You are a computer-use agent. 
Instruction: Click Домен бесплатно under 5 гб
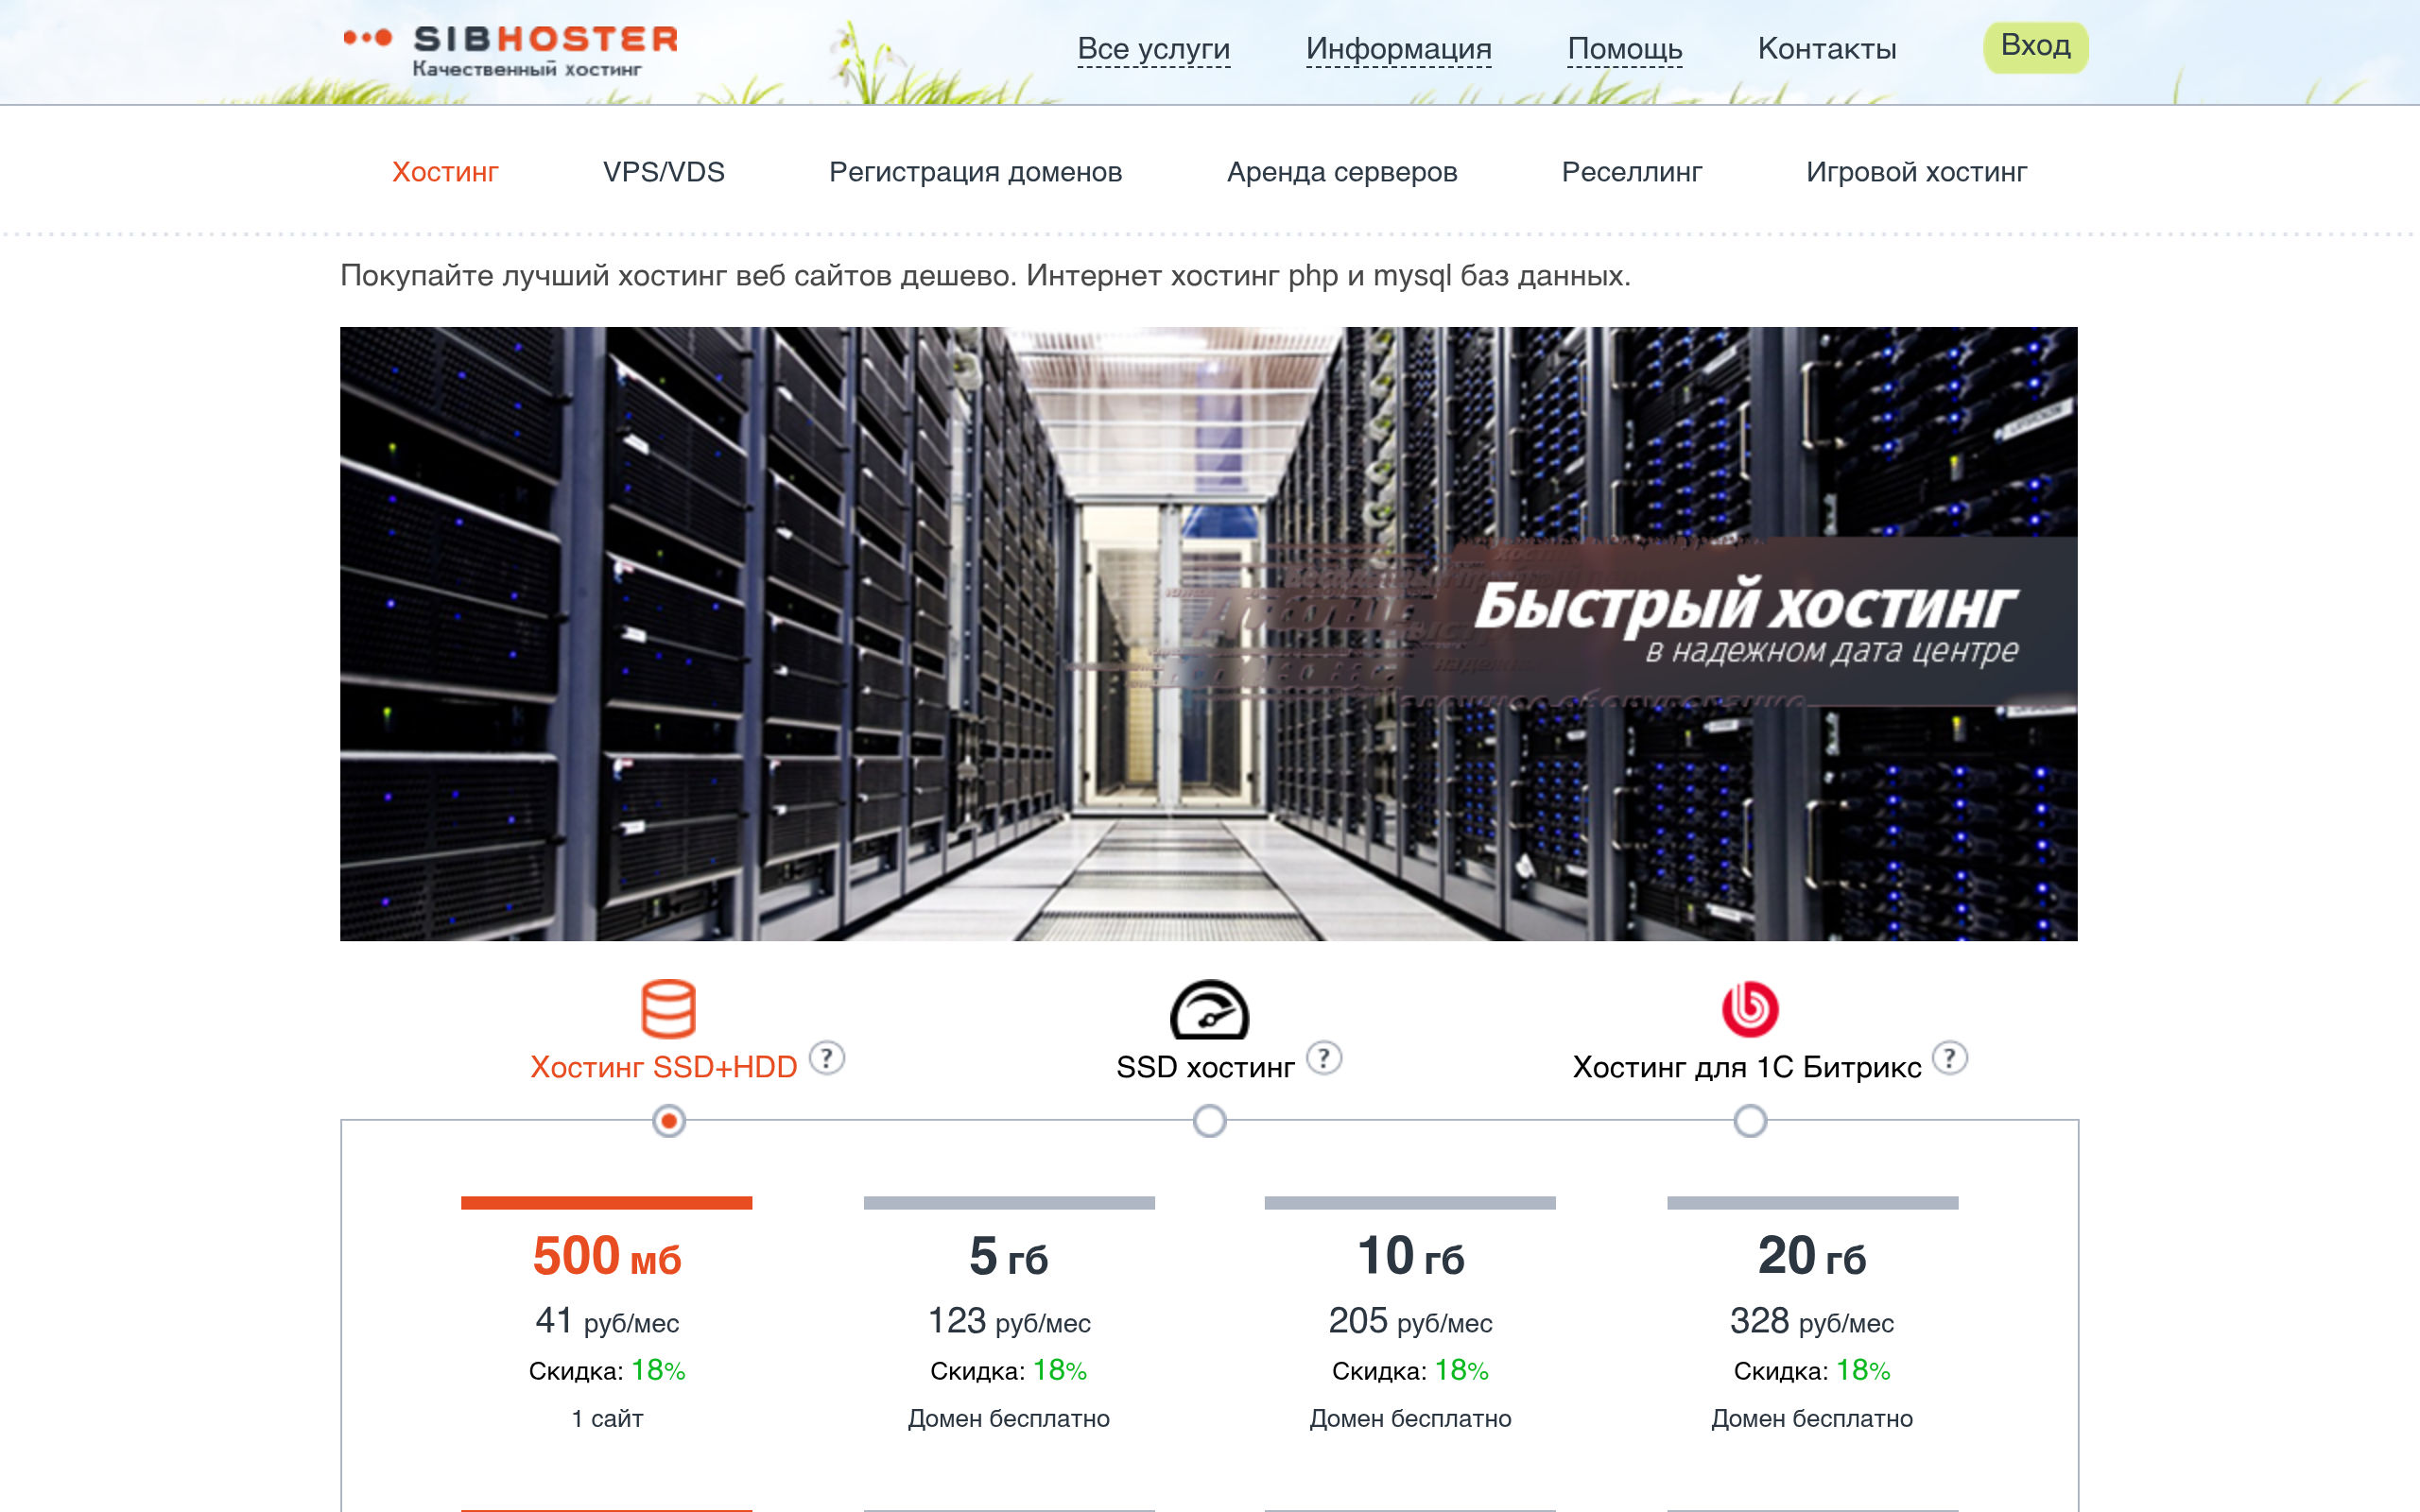(1009, 1418)
